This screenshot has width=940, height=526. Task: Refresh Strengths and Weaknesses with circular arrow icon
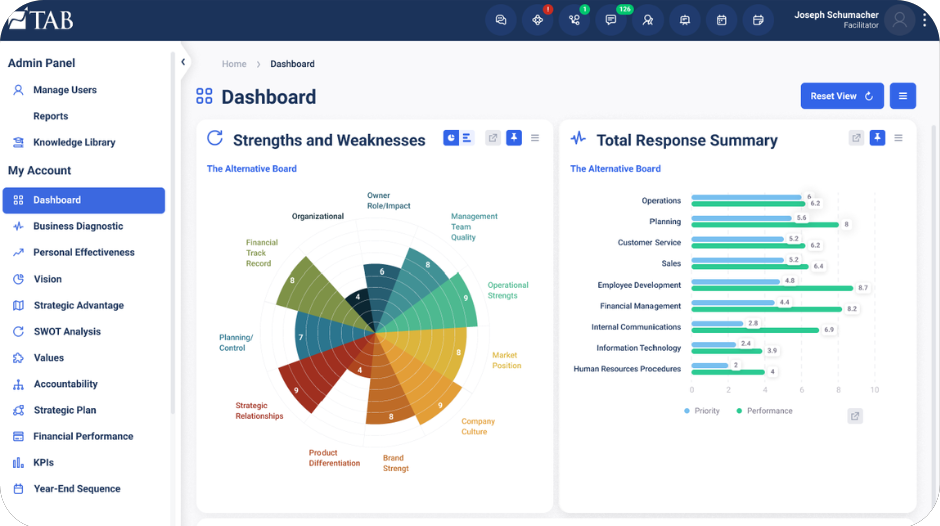coord(215,138)
